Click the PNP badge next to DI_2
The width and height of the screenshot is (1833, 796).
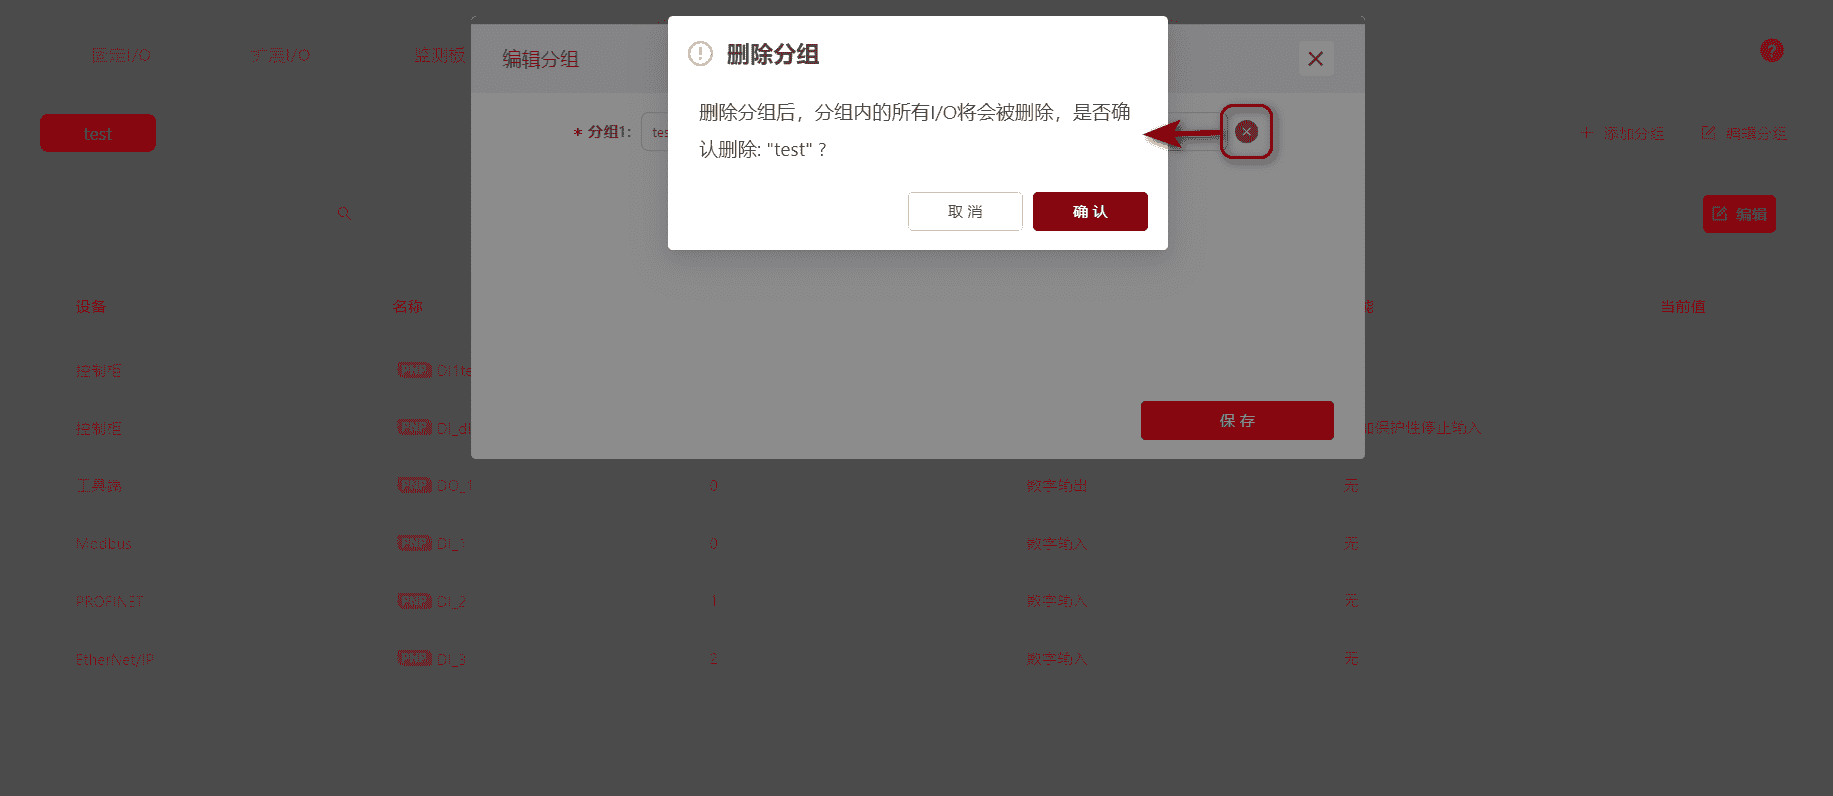pos(414,601)
